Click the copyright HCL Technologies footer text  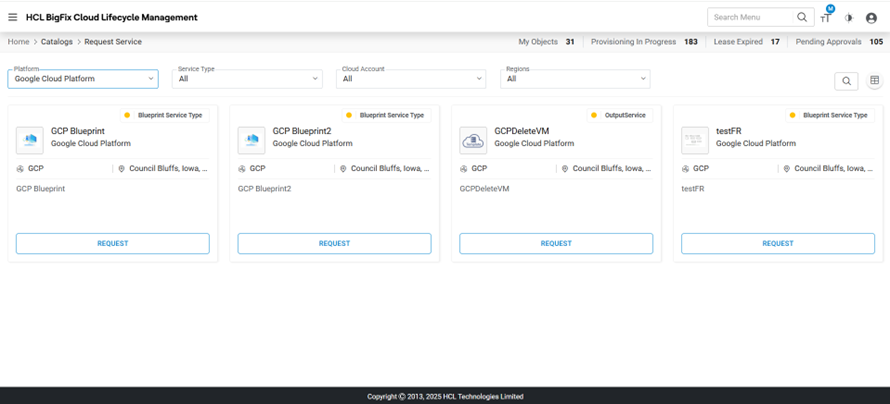tap(445, 397)
